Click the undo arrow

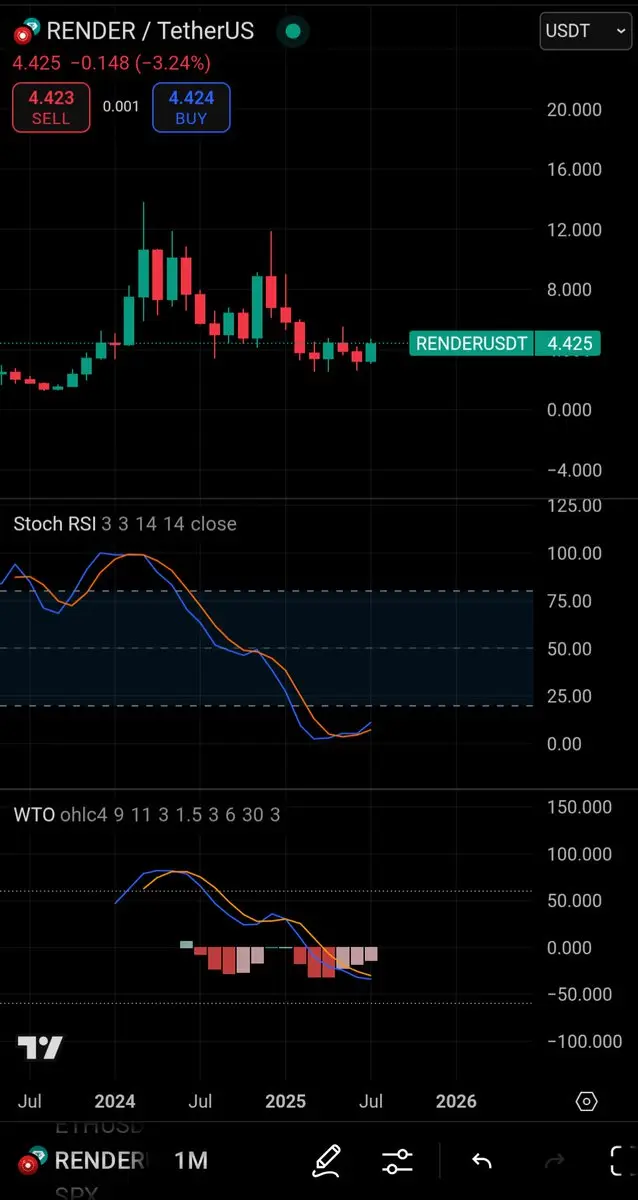(x=482, y=1161)
